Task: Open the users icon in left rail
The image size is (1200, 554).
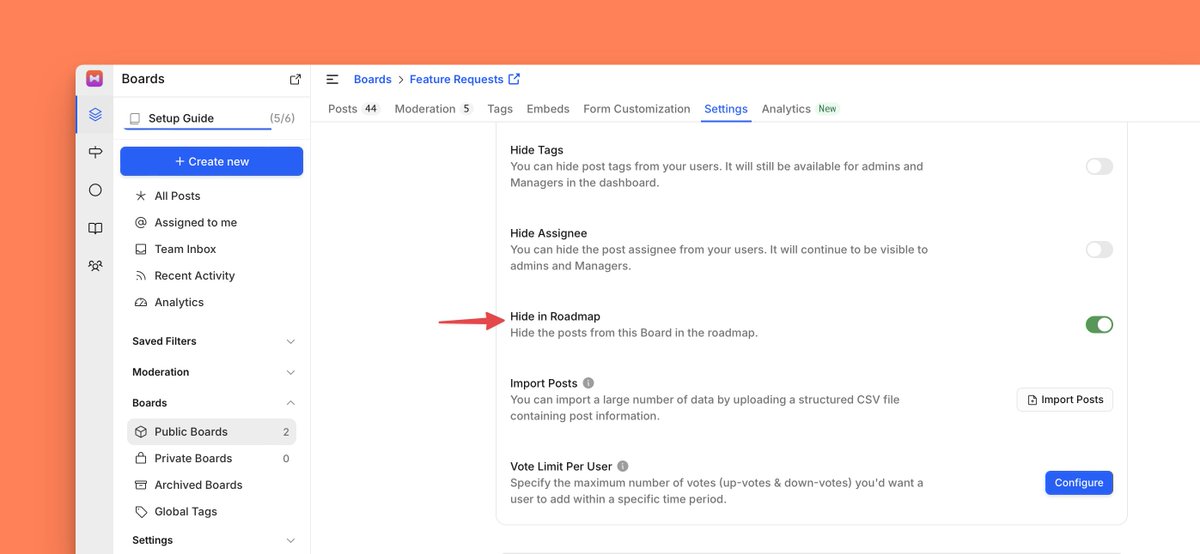Action: (95, 266)
